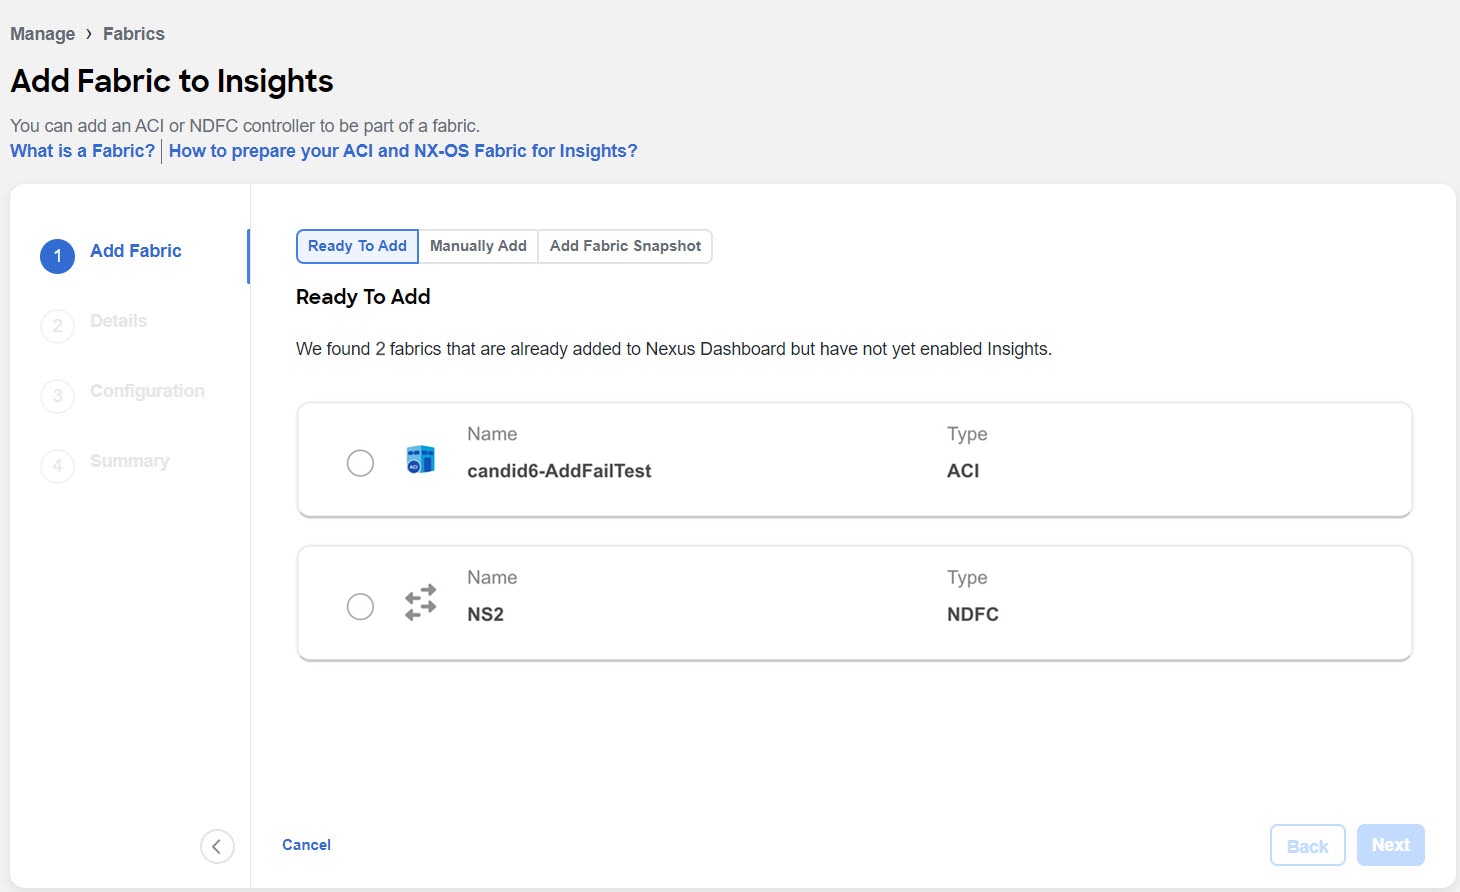Proceed with the Next button
Screen dimensions: 1460x892
pos(1390,845)
